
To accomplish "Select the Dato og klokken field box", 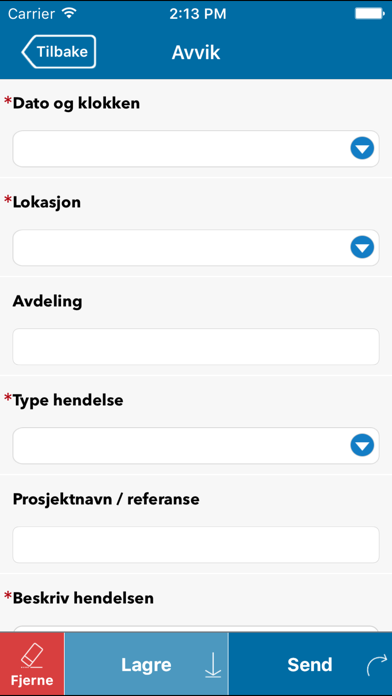I will [x=196, y=149].
